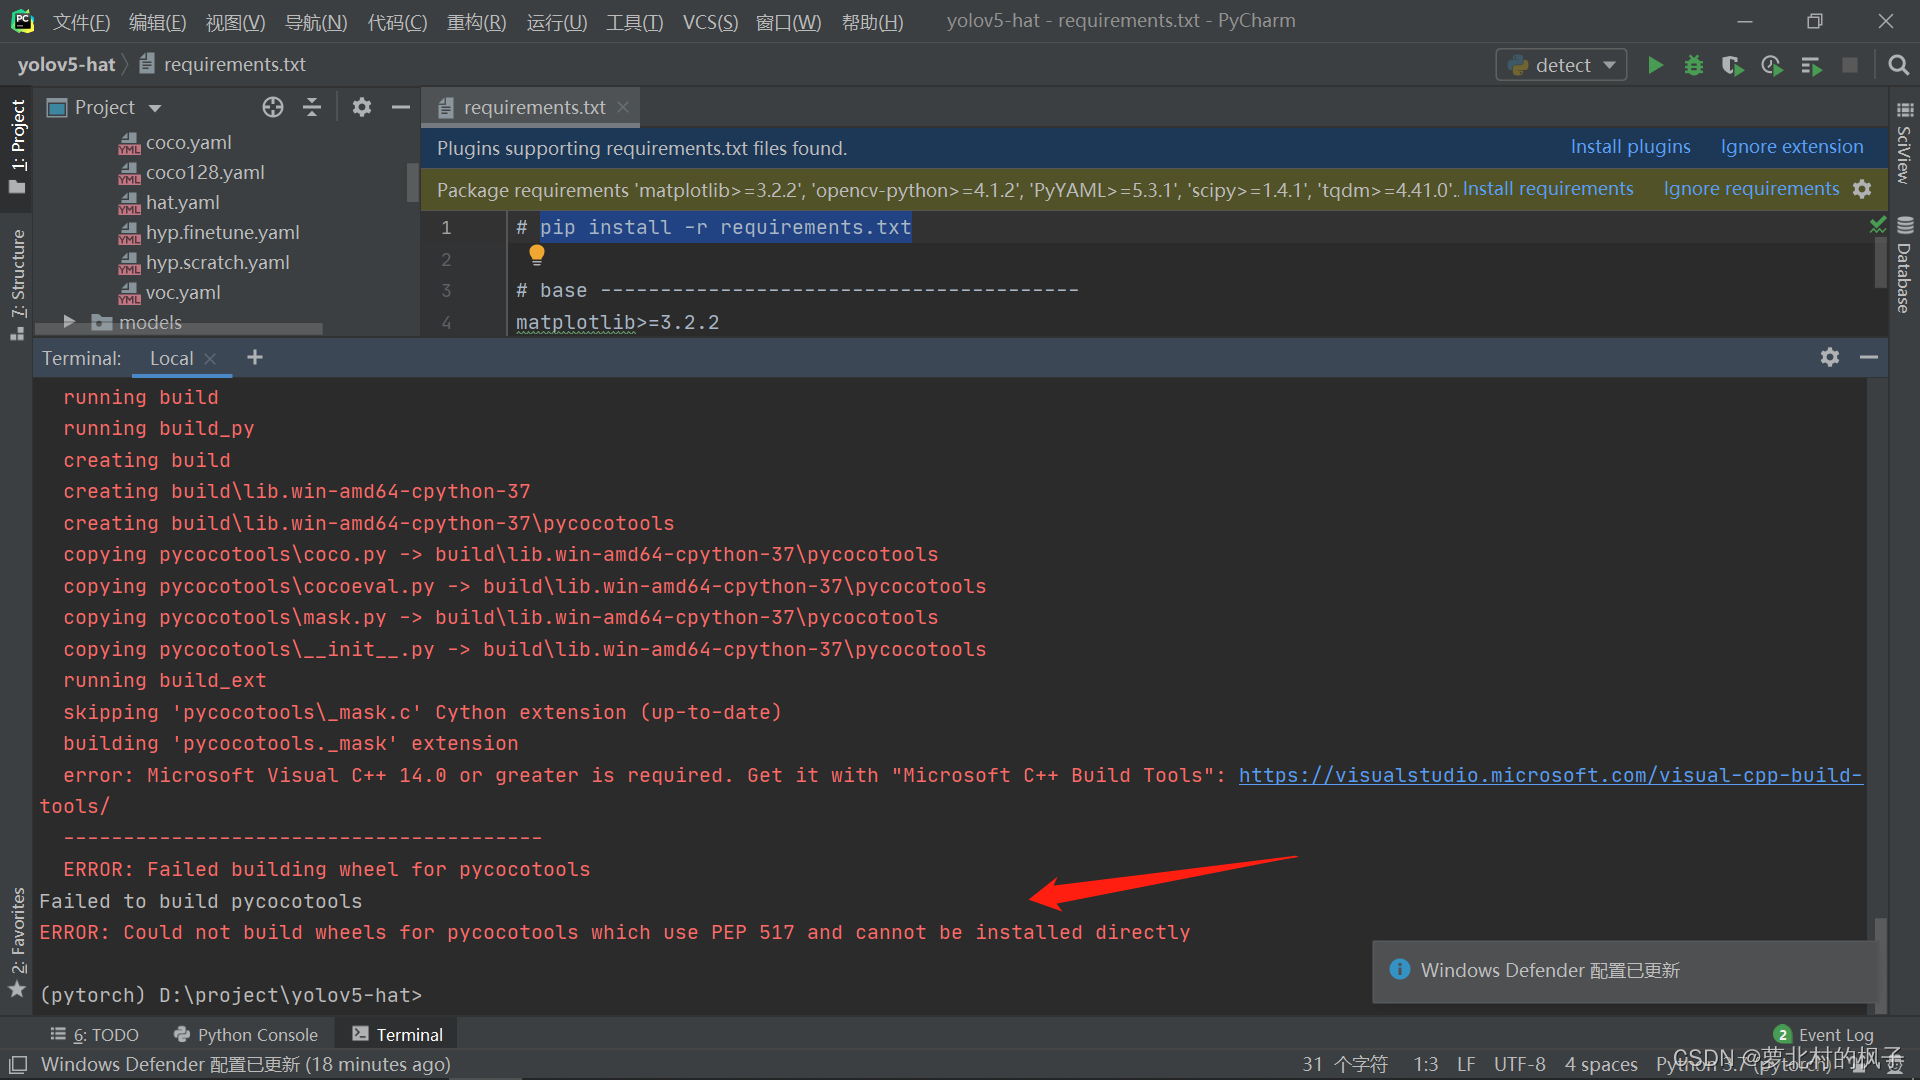Open the Database side panel
Viewport: 1920px width, 1080px height.
(x=1904, y=265)
